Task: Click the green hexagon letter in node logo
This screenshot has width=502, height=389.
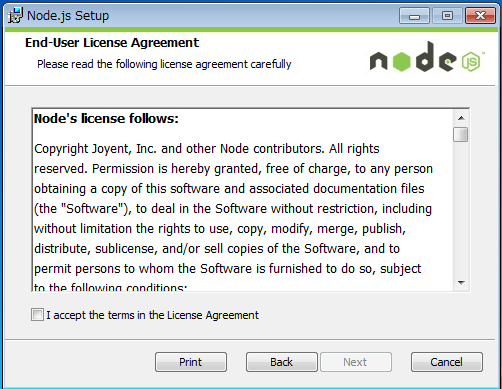Action: click(401, 61)
